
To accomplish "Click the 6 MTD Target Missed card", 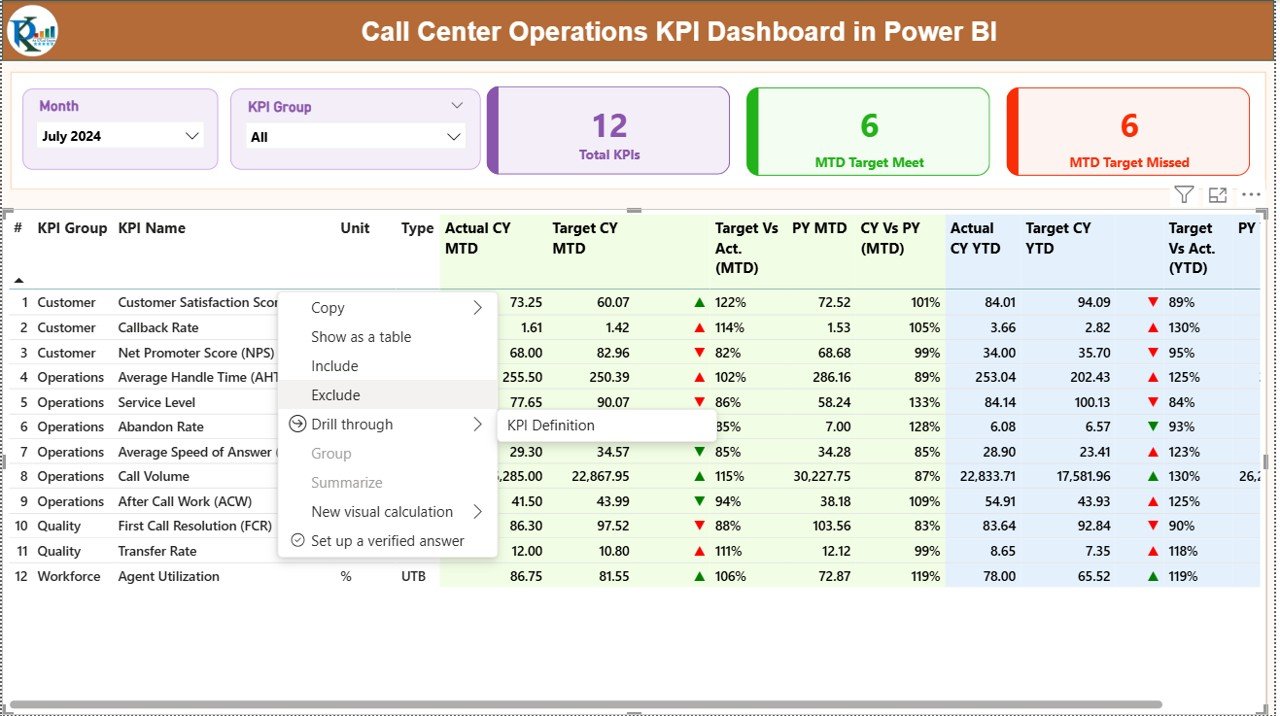I will pos(1128,131).
